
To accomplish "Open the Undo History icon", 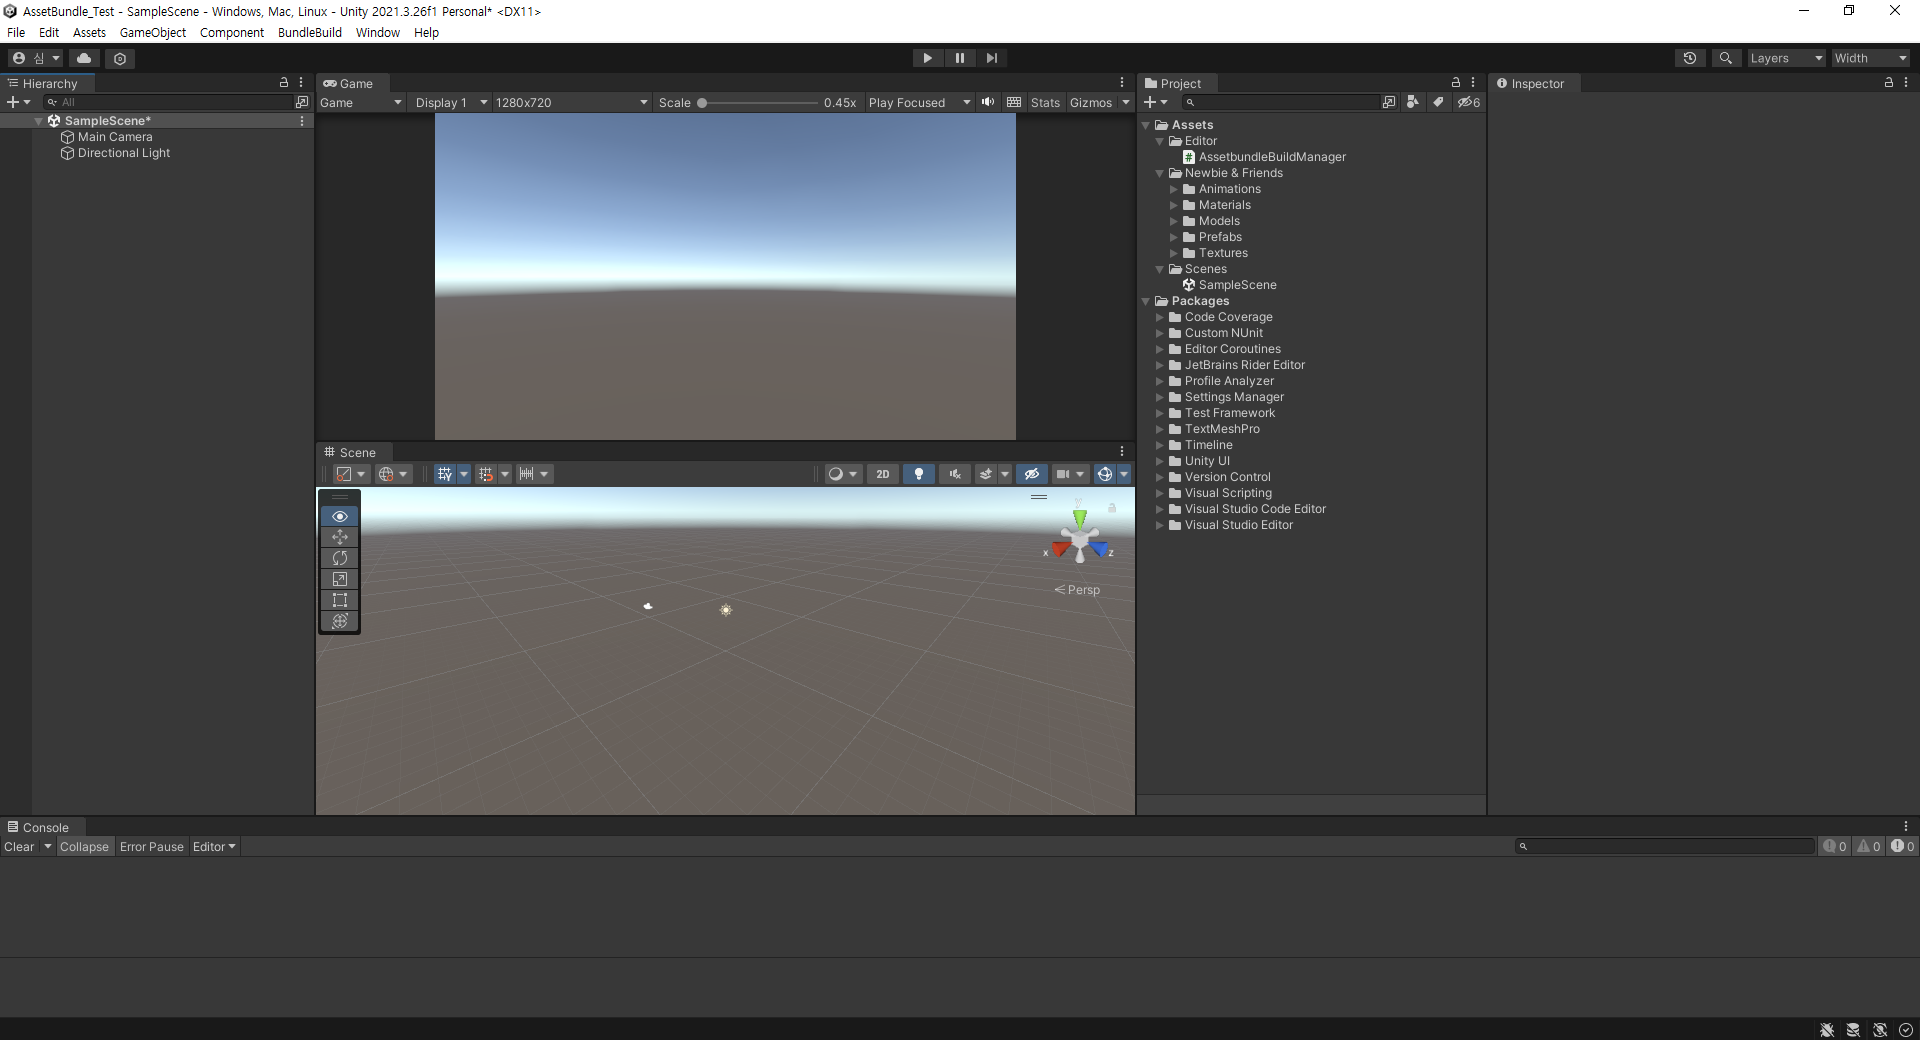I will pos(1690,58).
